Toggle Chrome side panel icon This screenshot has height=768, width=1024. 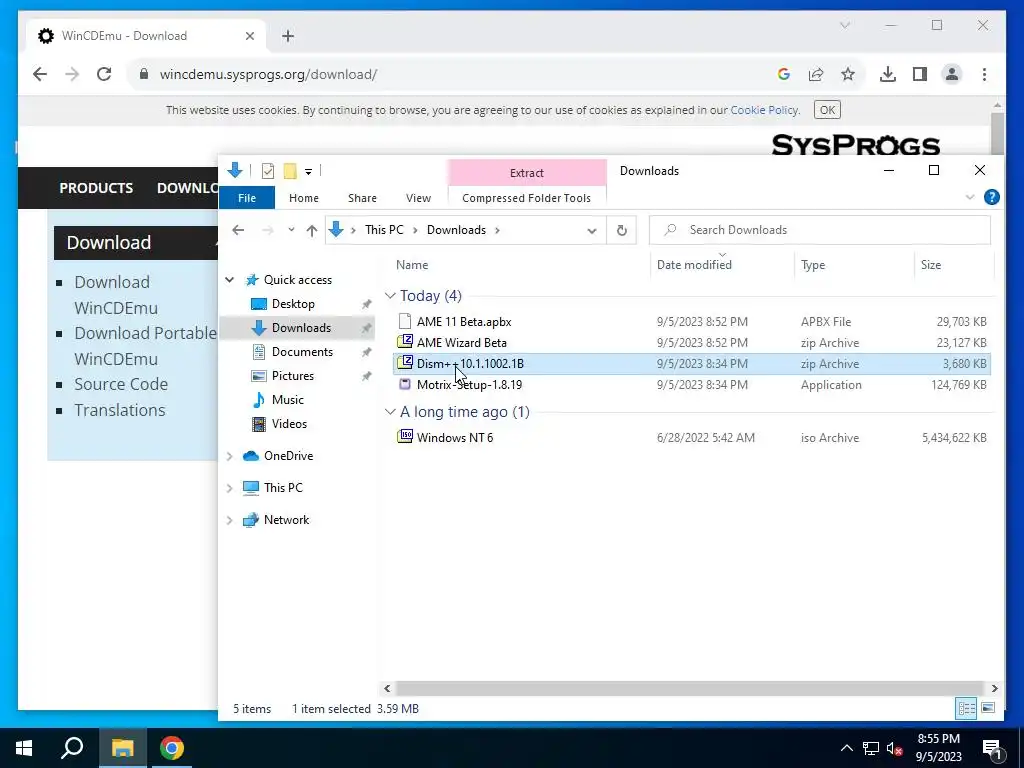click(920, 74)
